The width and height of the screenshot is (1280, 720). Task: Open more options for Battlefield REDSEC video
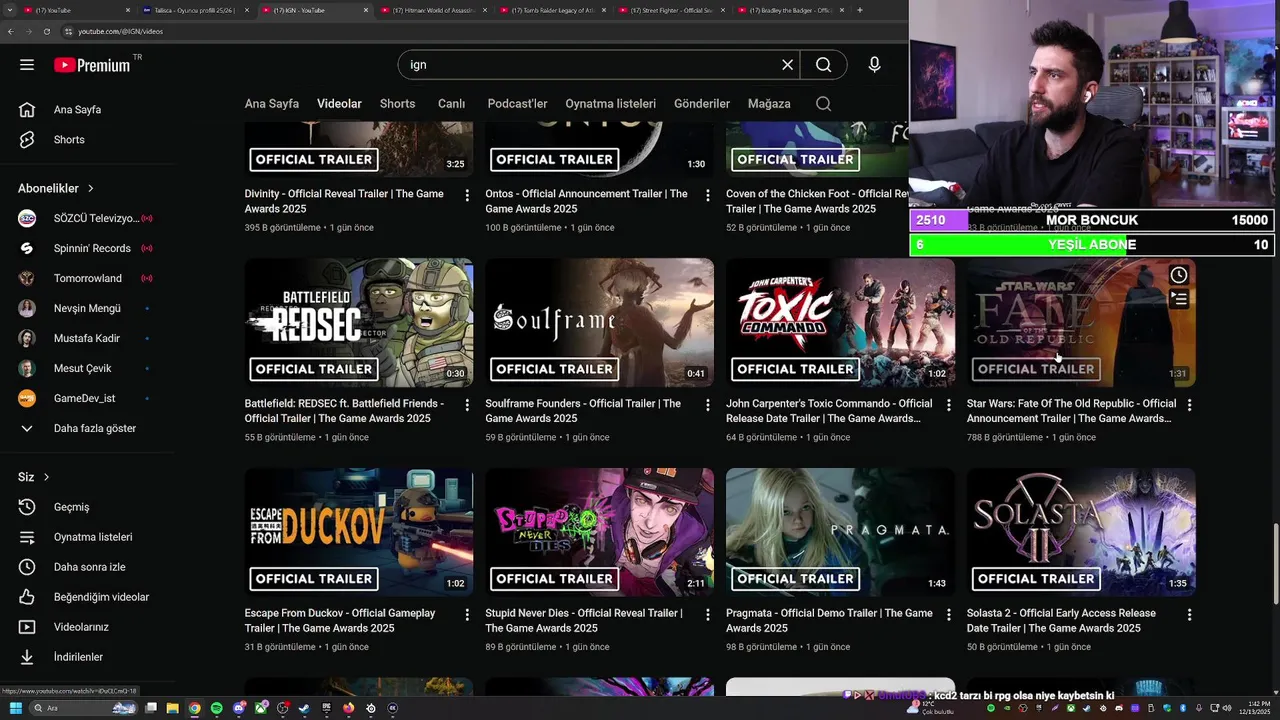(467, 405)
